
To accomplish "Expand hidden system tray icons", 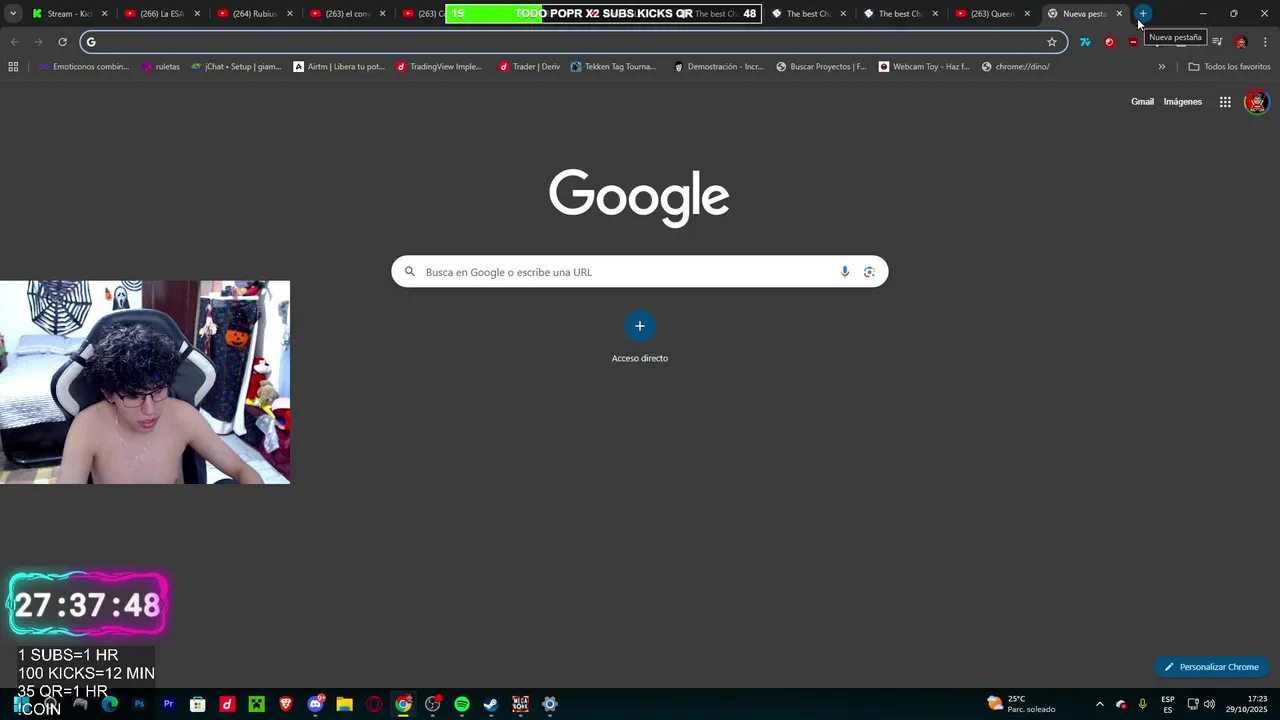I will click(x=1100, y=704).
